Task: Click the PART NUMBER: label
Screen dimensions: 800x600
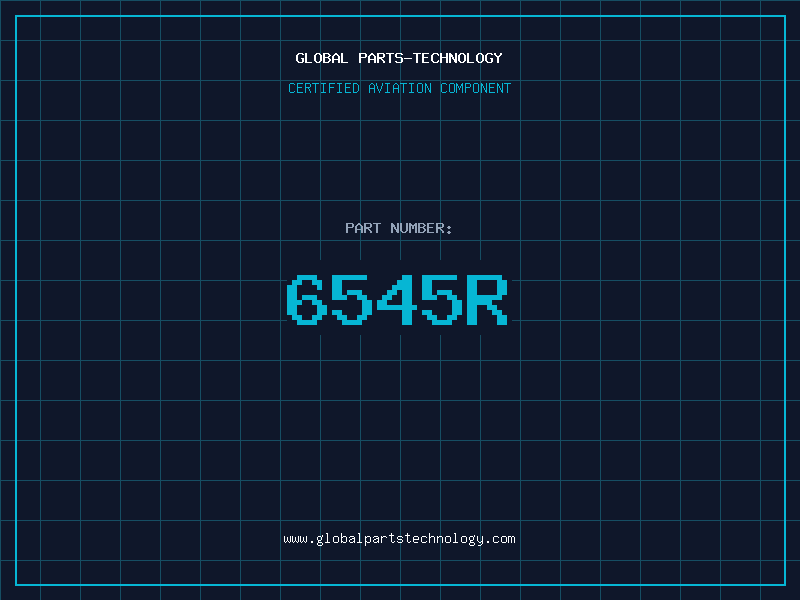Action: pyautogui.click(x=398, y=228)
